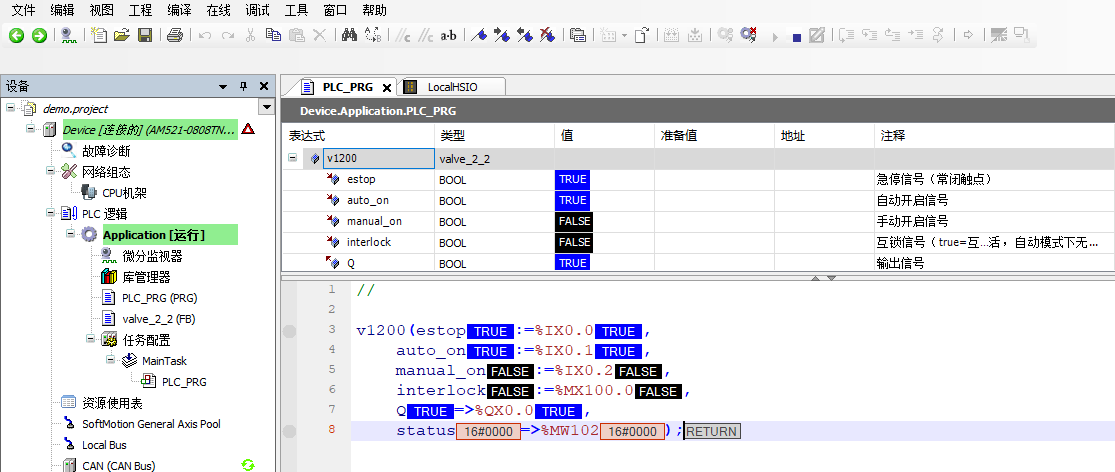Click the RETURN label at line 8
Viewport: 1115px width, 472px height.
711,432
